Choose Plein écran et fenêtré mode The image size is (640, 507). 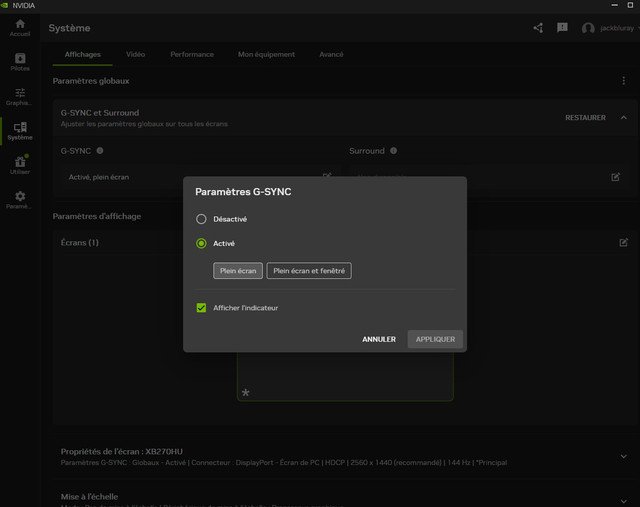pyautogui.click(x=309, y=271)
